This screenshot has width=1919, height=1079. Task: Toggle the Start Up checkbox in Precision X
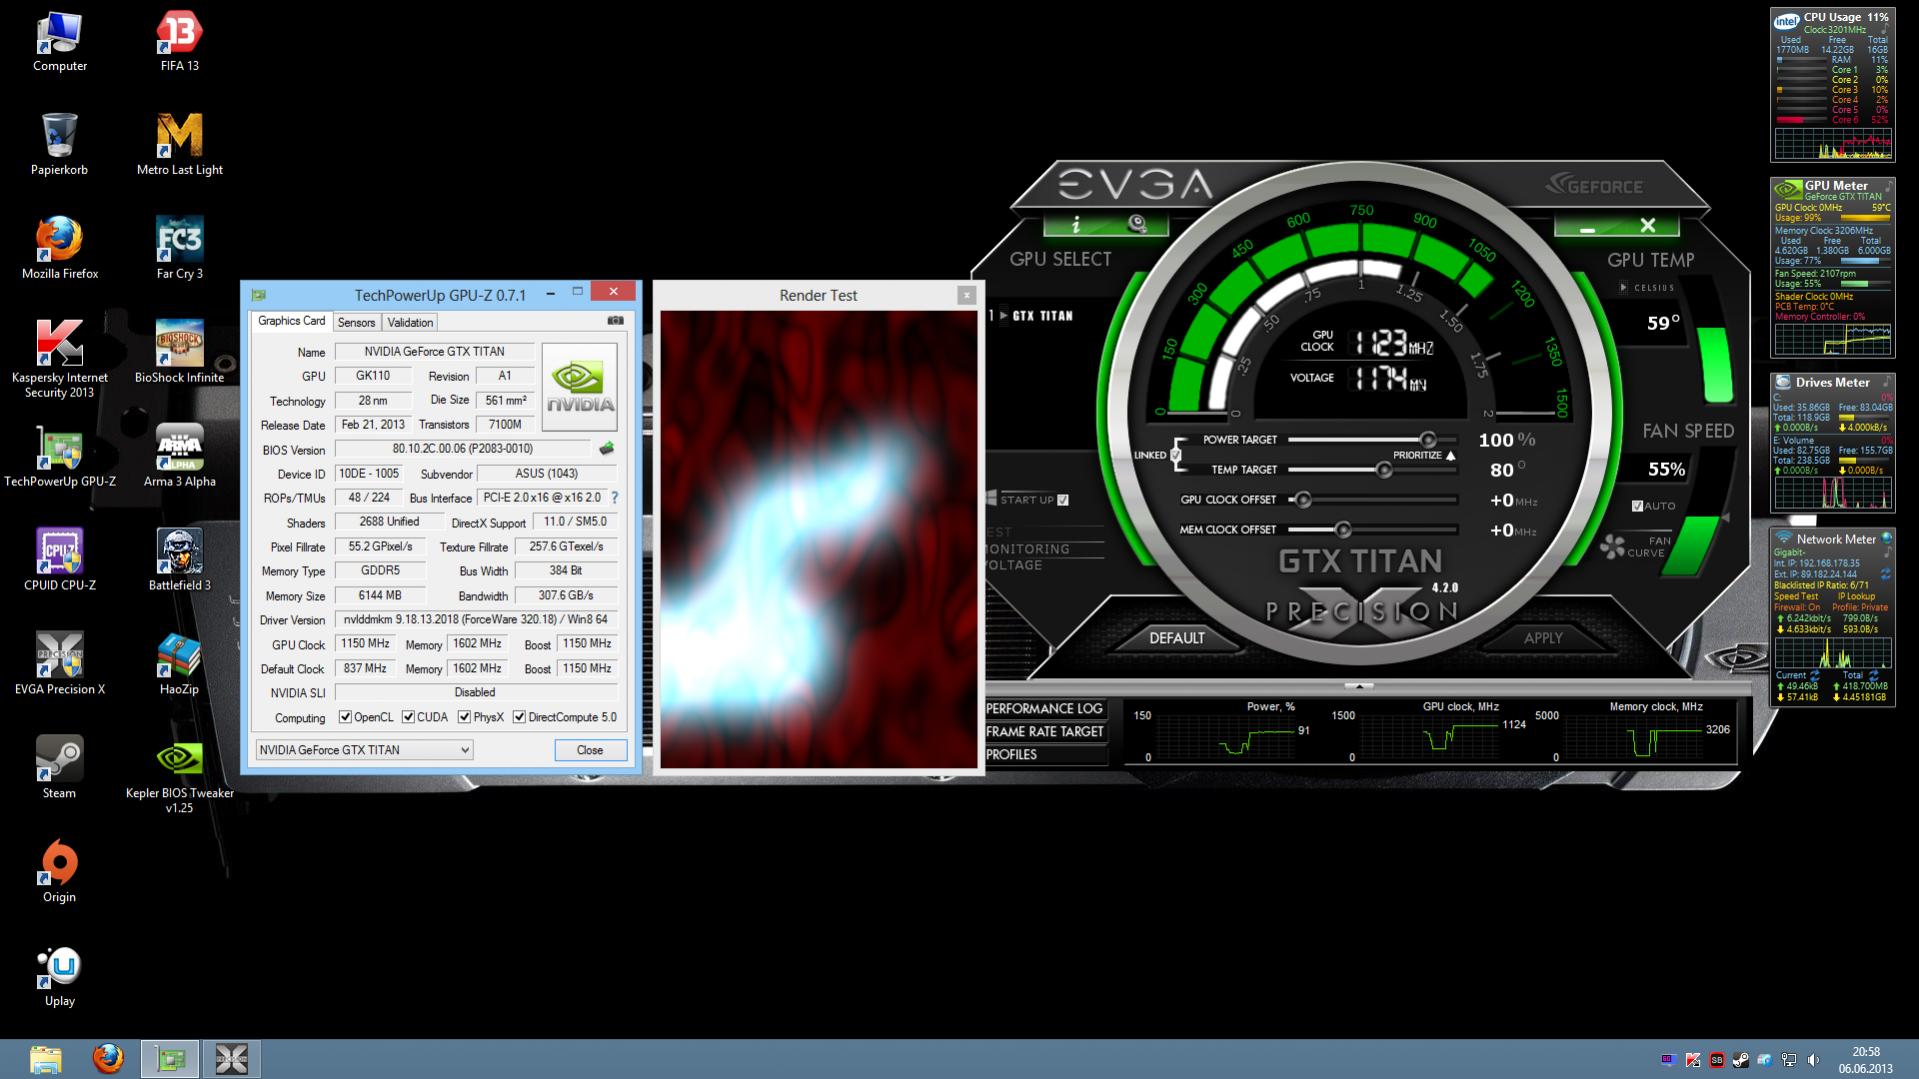pyautogui.click(x=1063, y=500)
